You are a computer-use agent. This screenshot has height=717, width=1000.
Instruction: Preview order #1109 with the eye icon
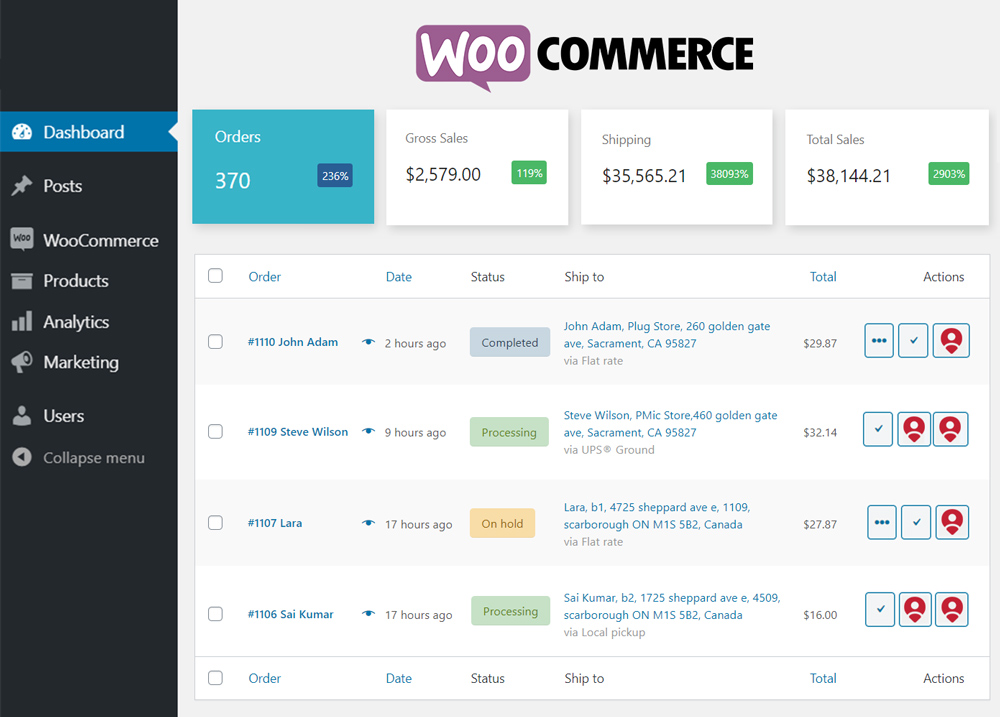(x=368, y=431)
